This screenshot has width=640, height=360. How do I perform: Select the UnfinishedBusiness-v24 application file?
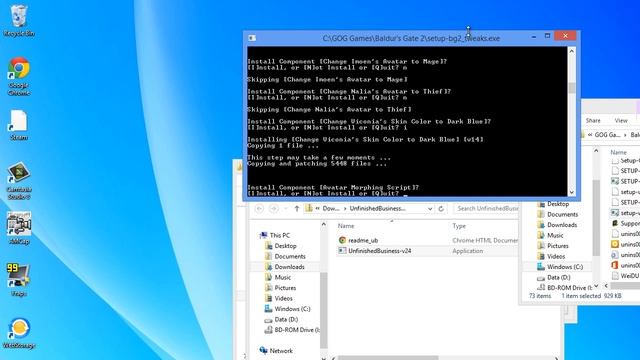point(375,251)
